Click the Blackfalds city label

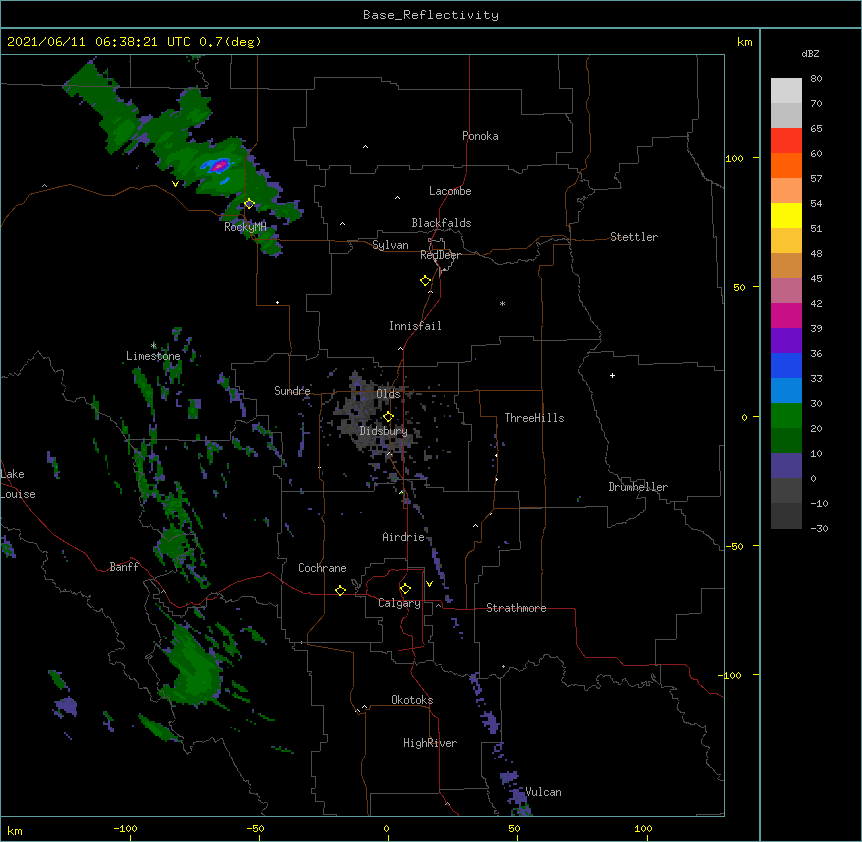click(x=441, y=223)
